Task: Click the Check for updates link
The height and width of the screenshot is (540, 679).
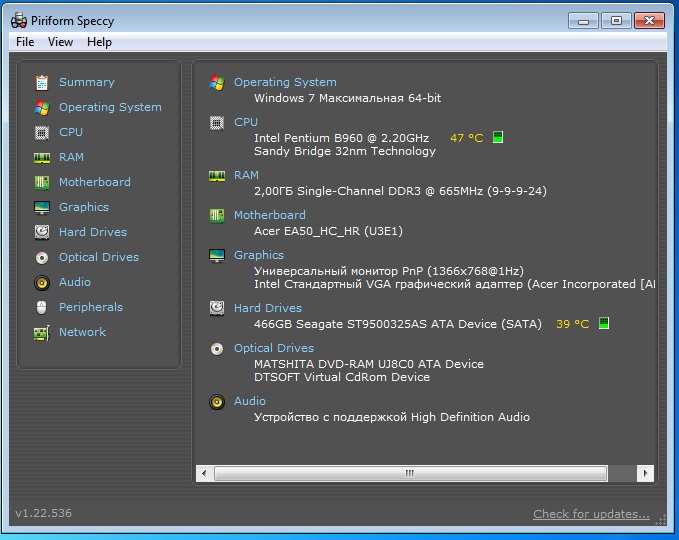Action: [x=591, y=514]
